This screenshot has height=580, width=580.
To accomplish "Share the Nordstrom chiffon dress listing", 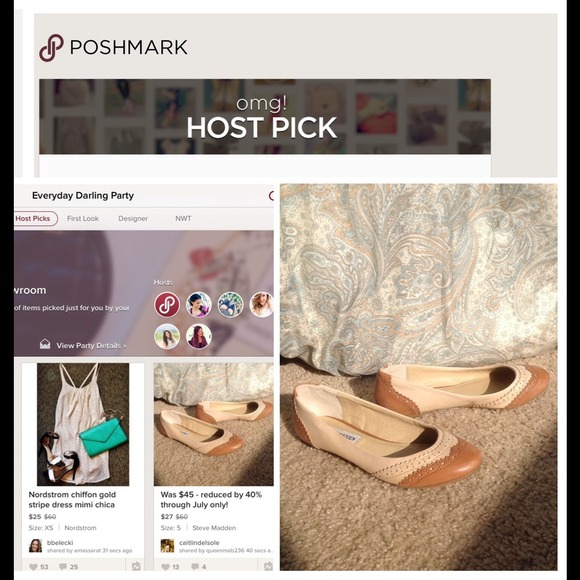I will (x=136, y=566).
